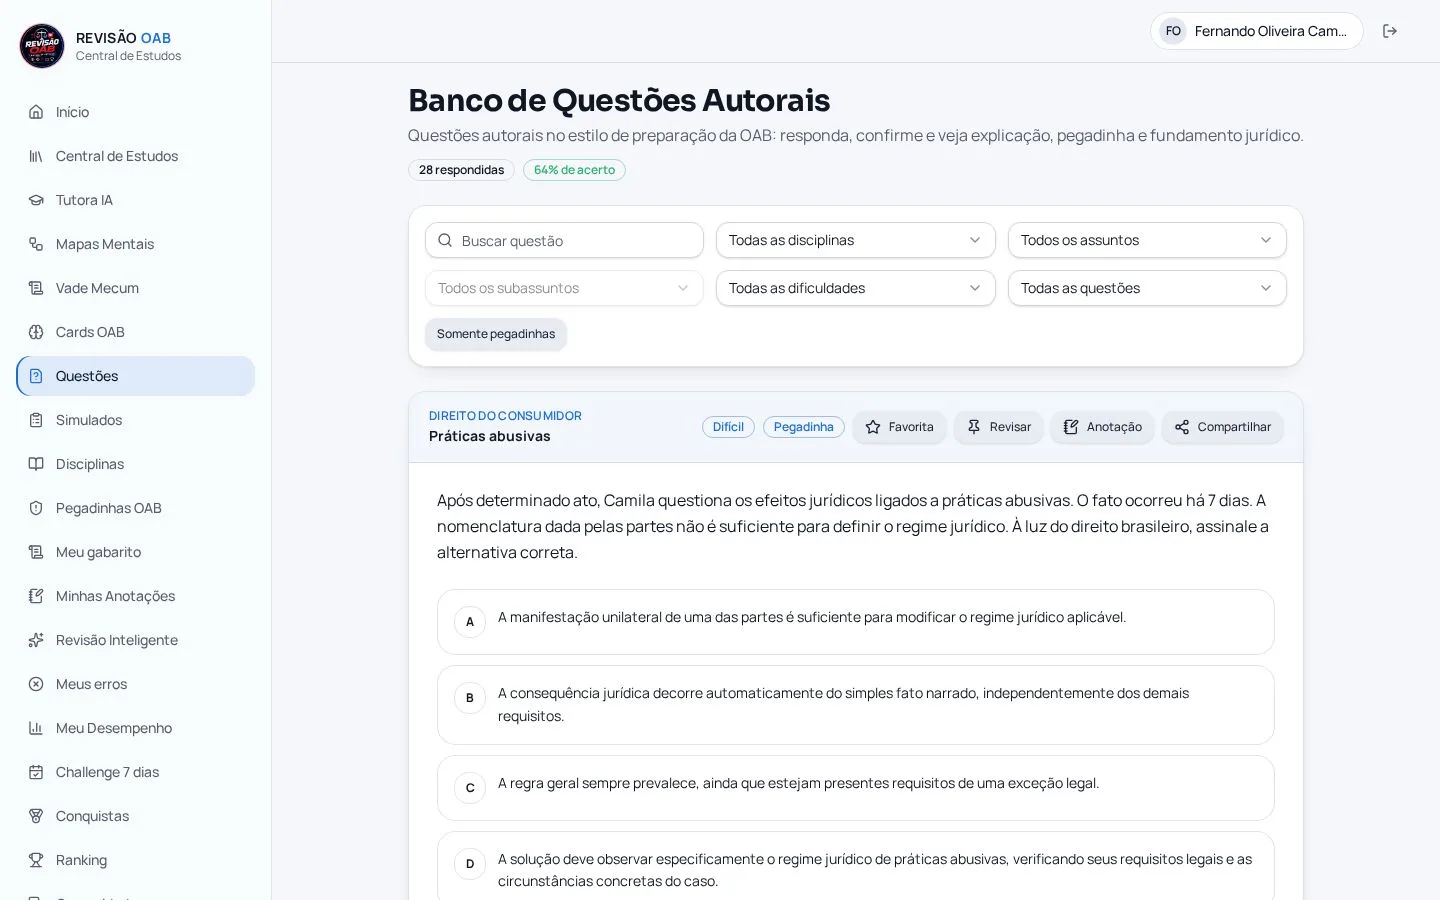Click the Central de Estudos library icon
This screenshot has height=900, width=1440.
(36, 156)
